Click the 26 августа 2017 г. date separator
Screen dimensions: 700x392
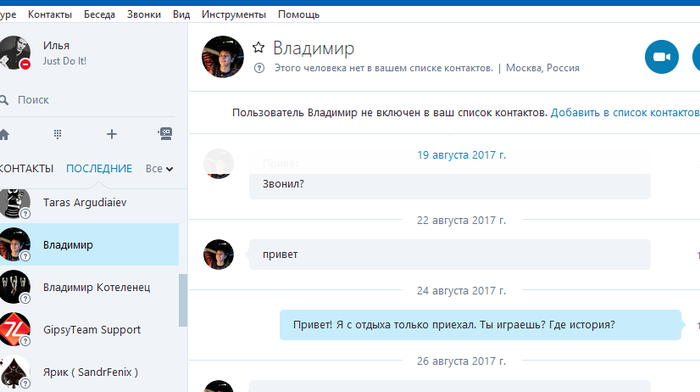(462, 361)
